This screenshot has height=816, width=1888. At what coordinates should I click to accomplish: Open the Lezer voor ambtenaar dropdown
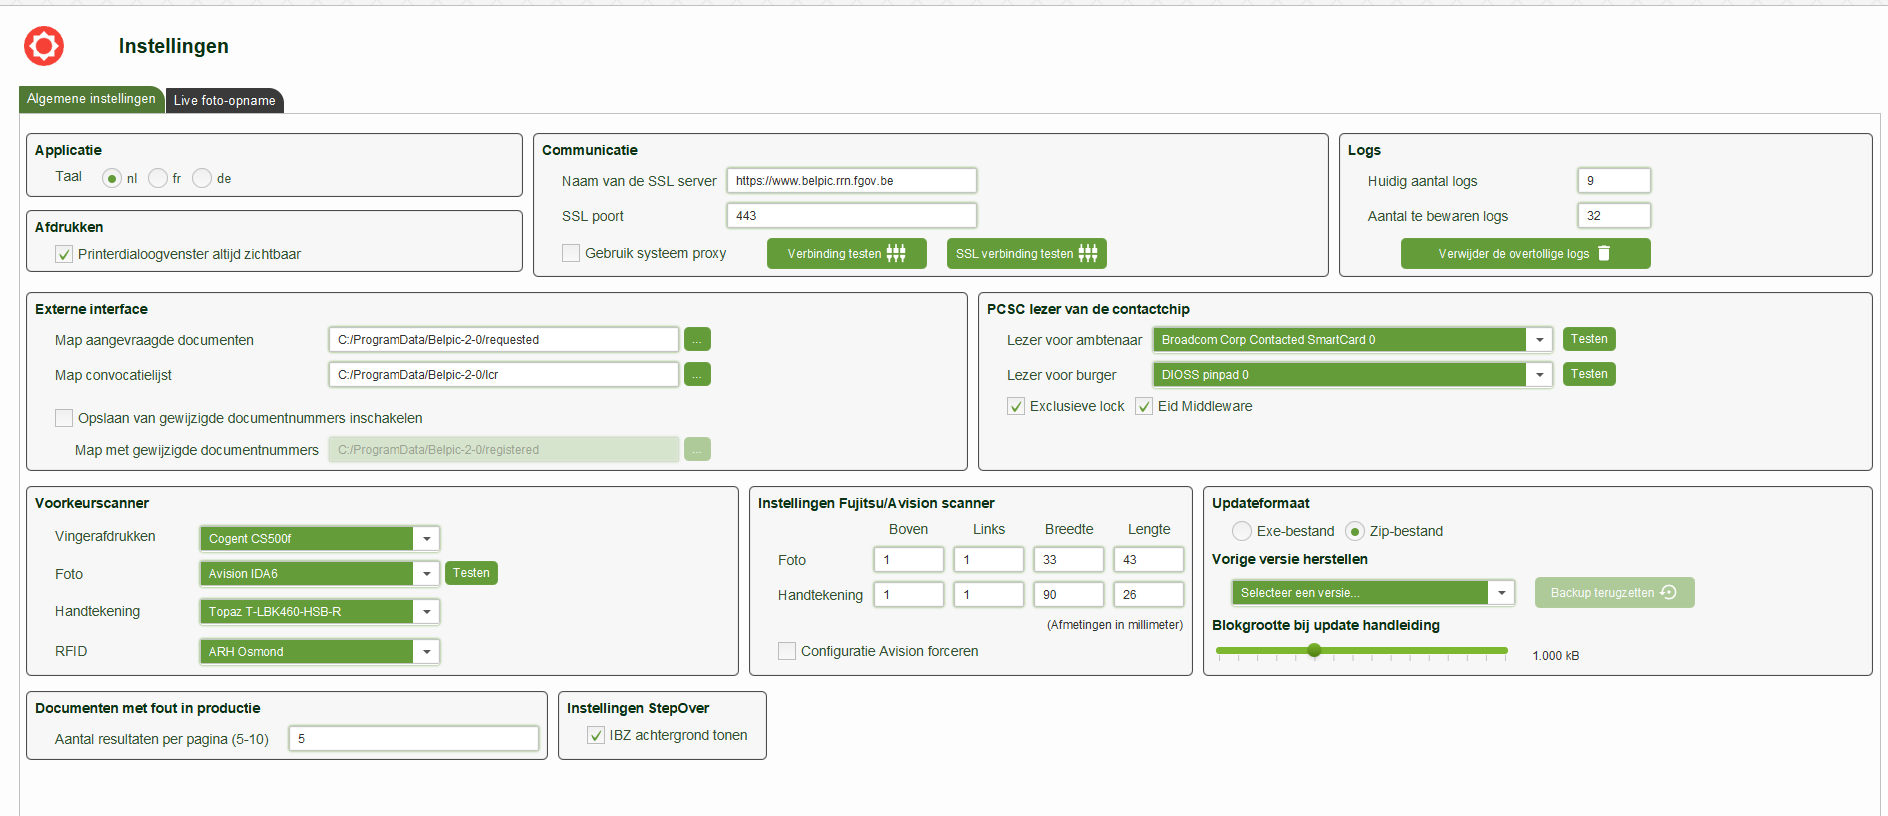pos(1539,340)
